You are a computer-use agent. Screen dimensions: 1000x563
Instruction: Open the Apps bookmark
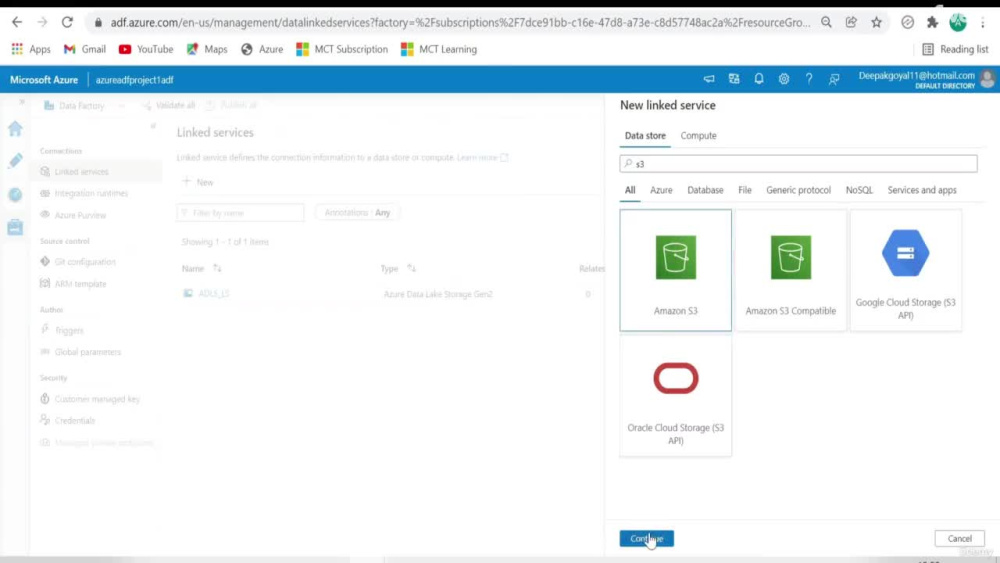31,49
